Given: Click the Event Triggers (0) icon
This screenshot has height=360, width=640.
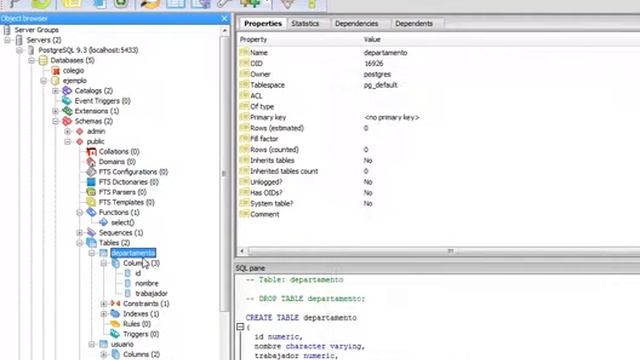Looking at the screenshot, I should (67, 101).
